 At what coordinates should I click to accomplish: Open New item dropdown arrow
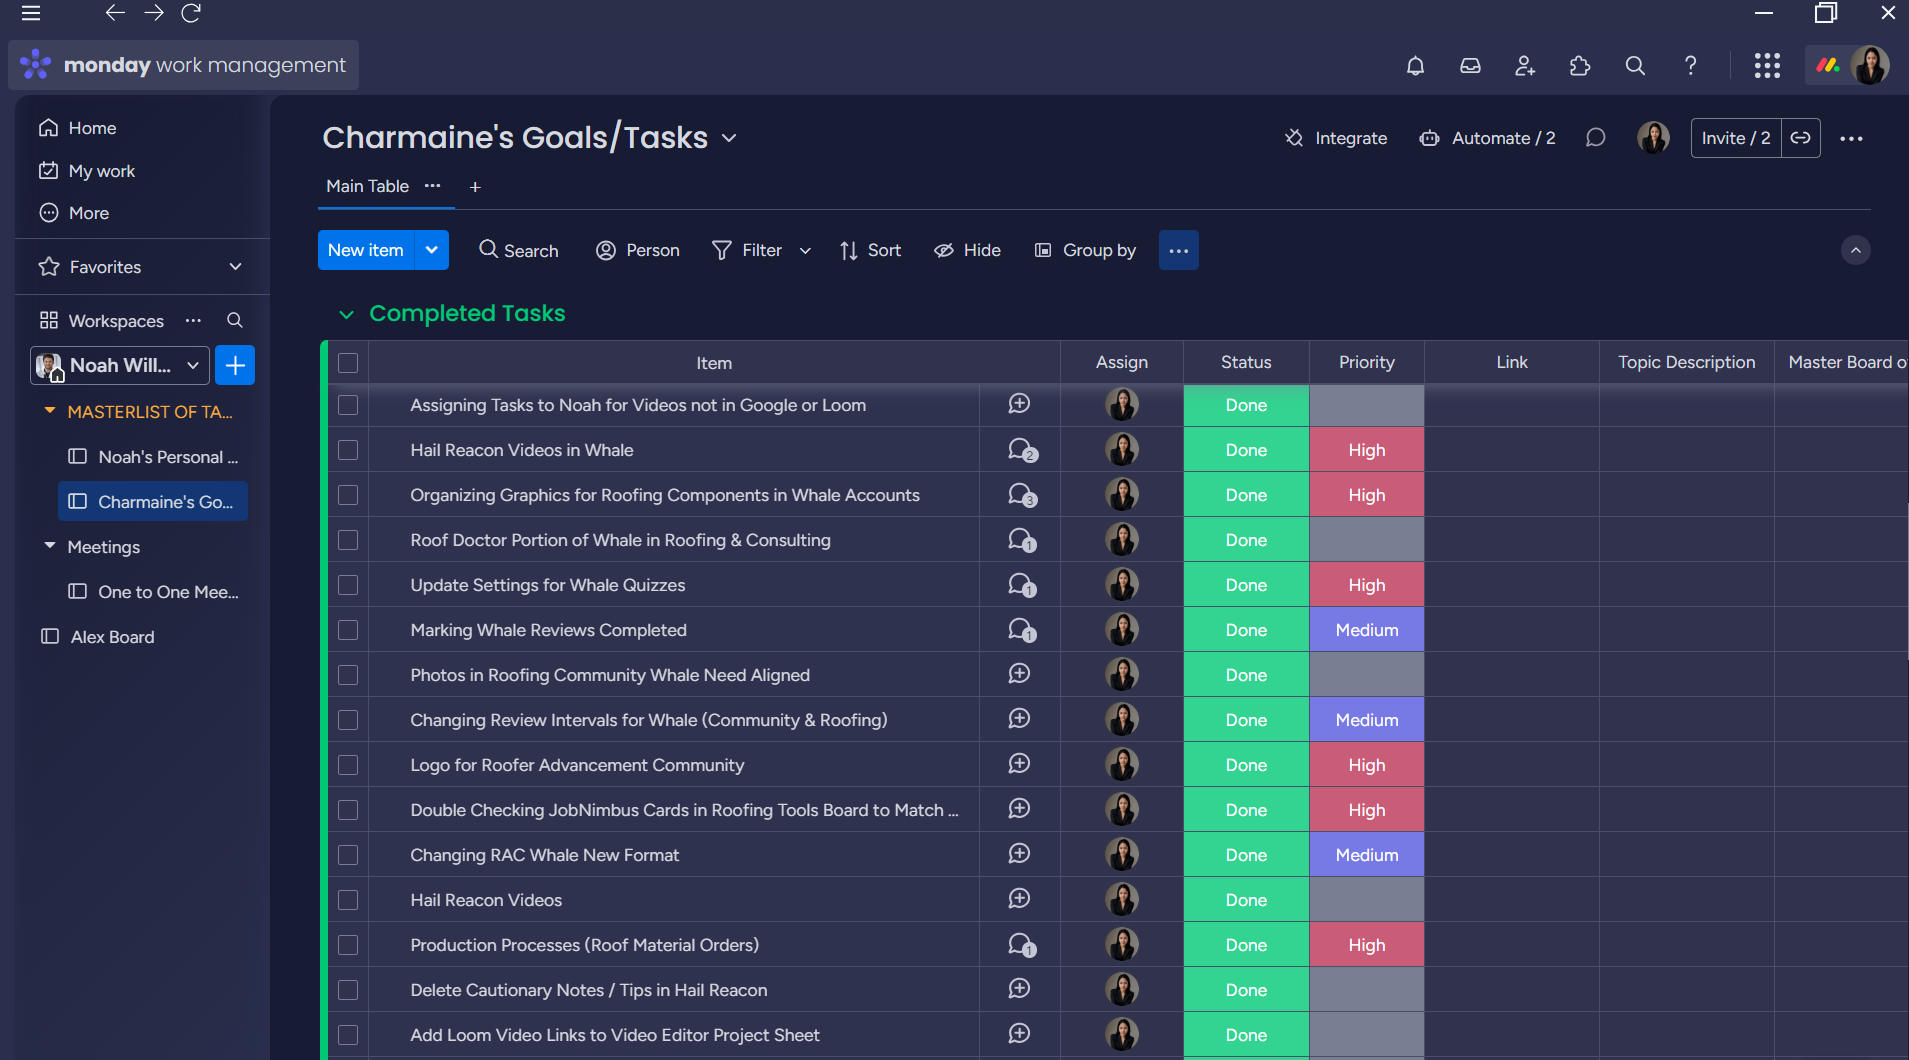click(x=432, y=250)
